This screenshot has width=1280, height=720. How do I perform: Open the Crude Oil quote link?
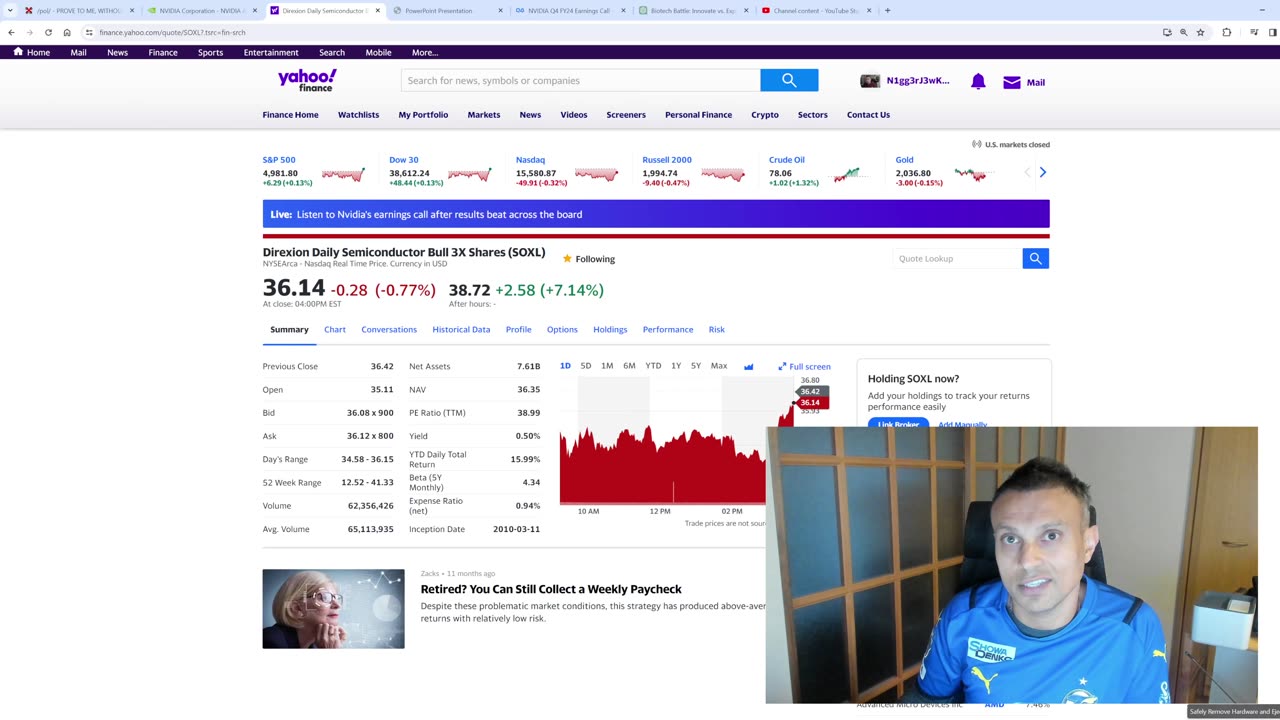[786, 160]
